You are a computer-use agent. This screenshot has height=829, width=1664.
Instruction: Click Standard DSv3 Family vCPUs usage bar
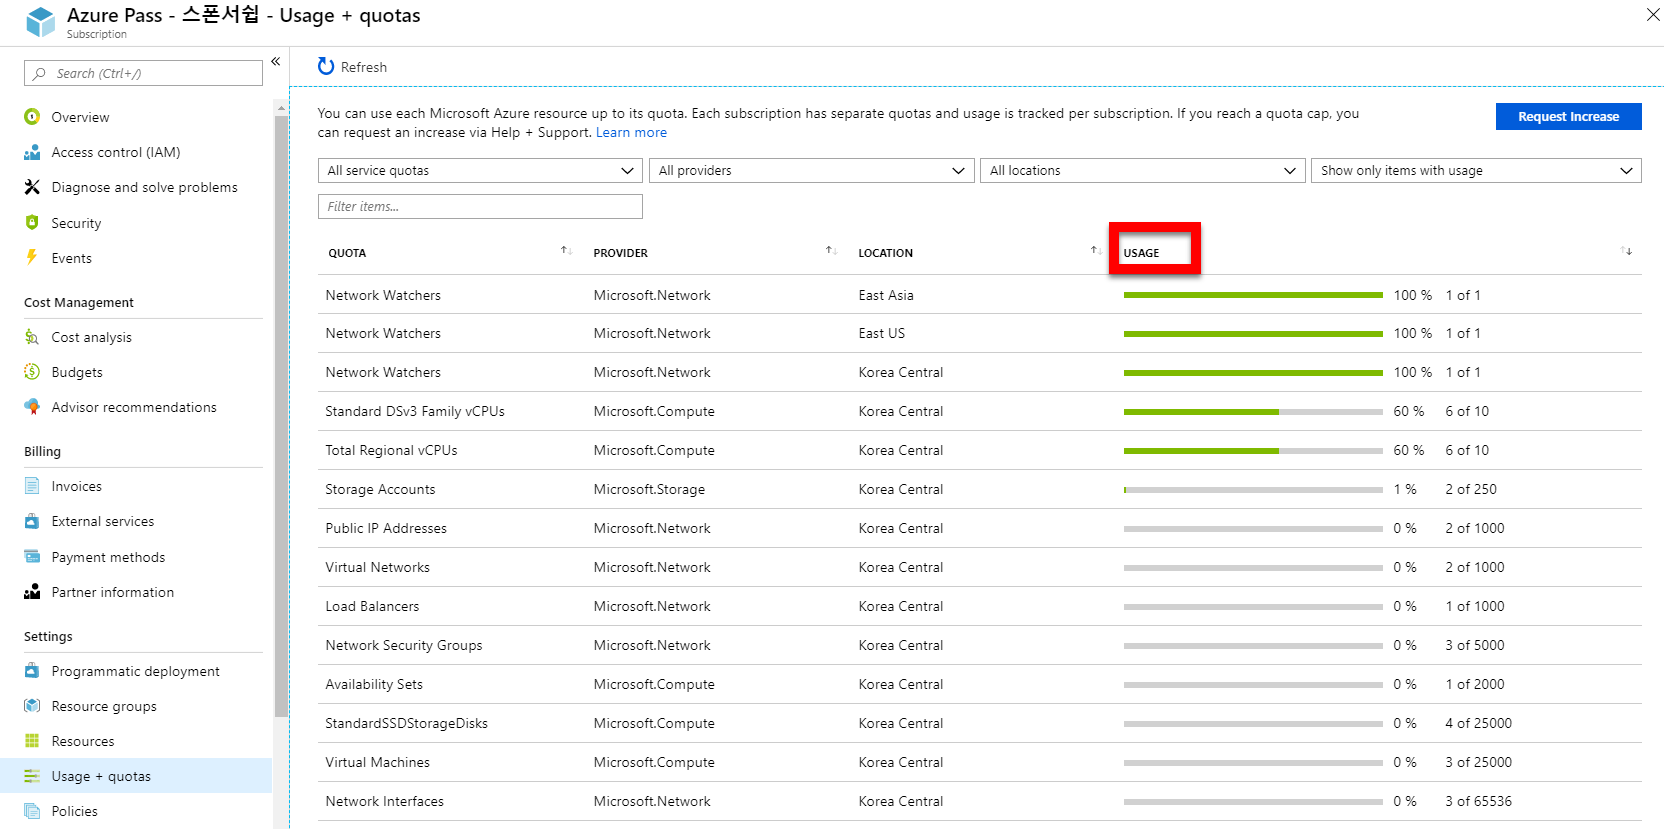click(x=1253, y=411)
